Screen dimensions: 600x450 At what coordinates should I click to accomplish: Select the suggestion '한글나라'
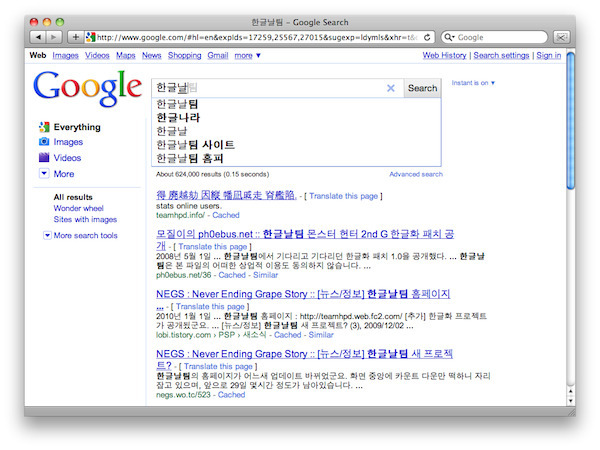tap(296, 117)
